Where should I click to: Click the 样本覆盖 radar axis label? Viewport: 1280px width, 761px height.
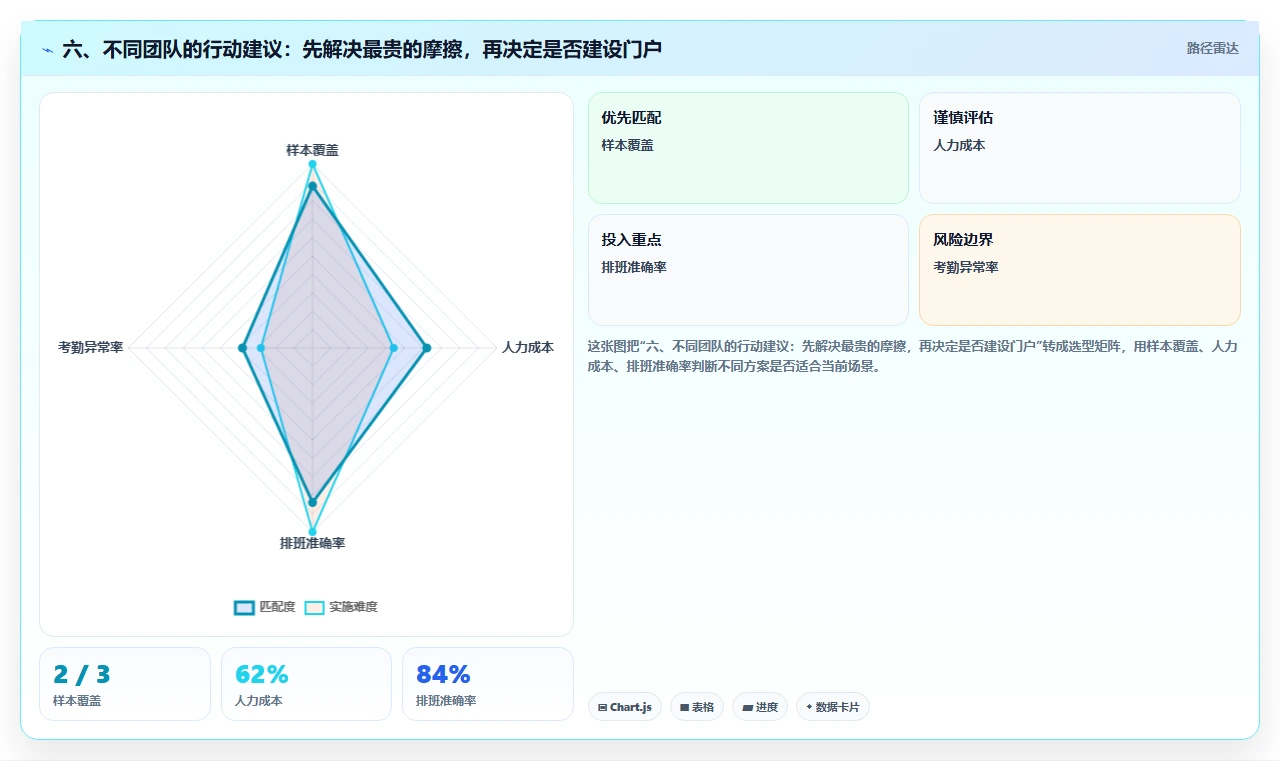click(x=312, y=150)
